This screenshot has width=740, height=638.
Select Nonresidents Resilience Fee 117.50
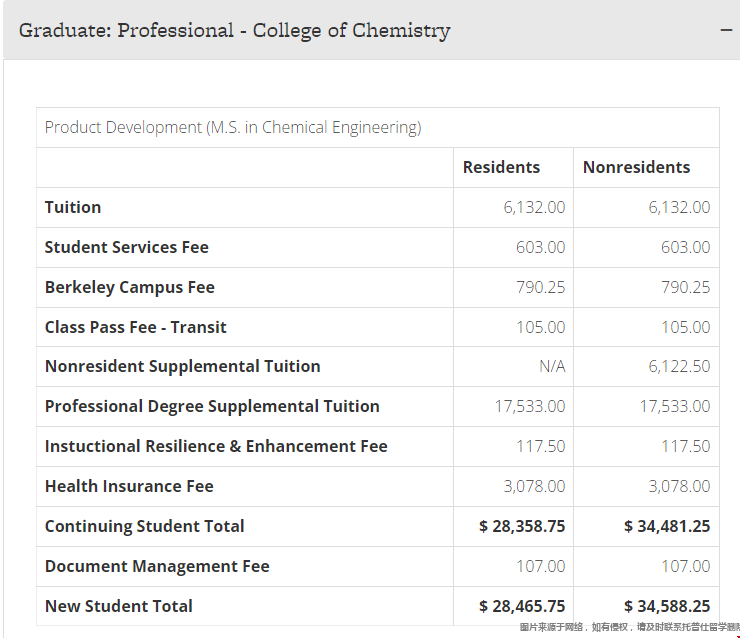pyautogui.click(x=685, y=446)
